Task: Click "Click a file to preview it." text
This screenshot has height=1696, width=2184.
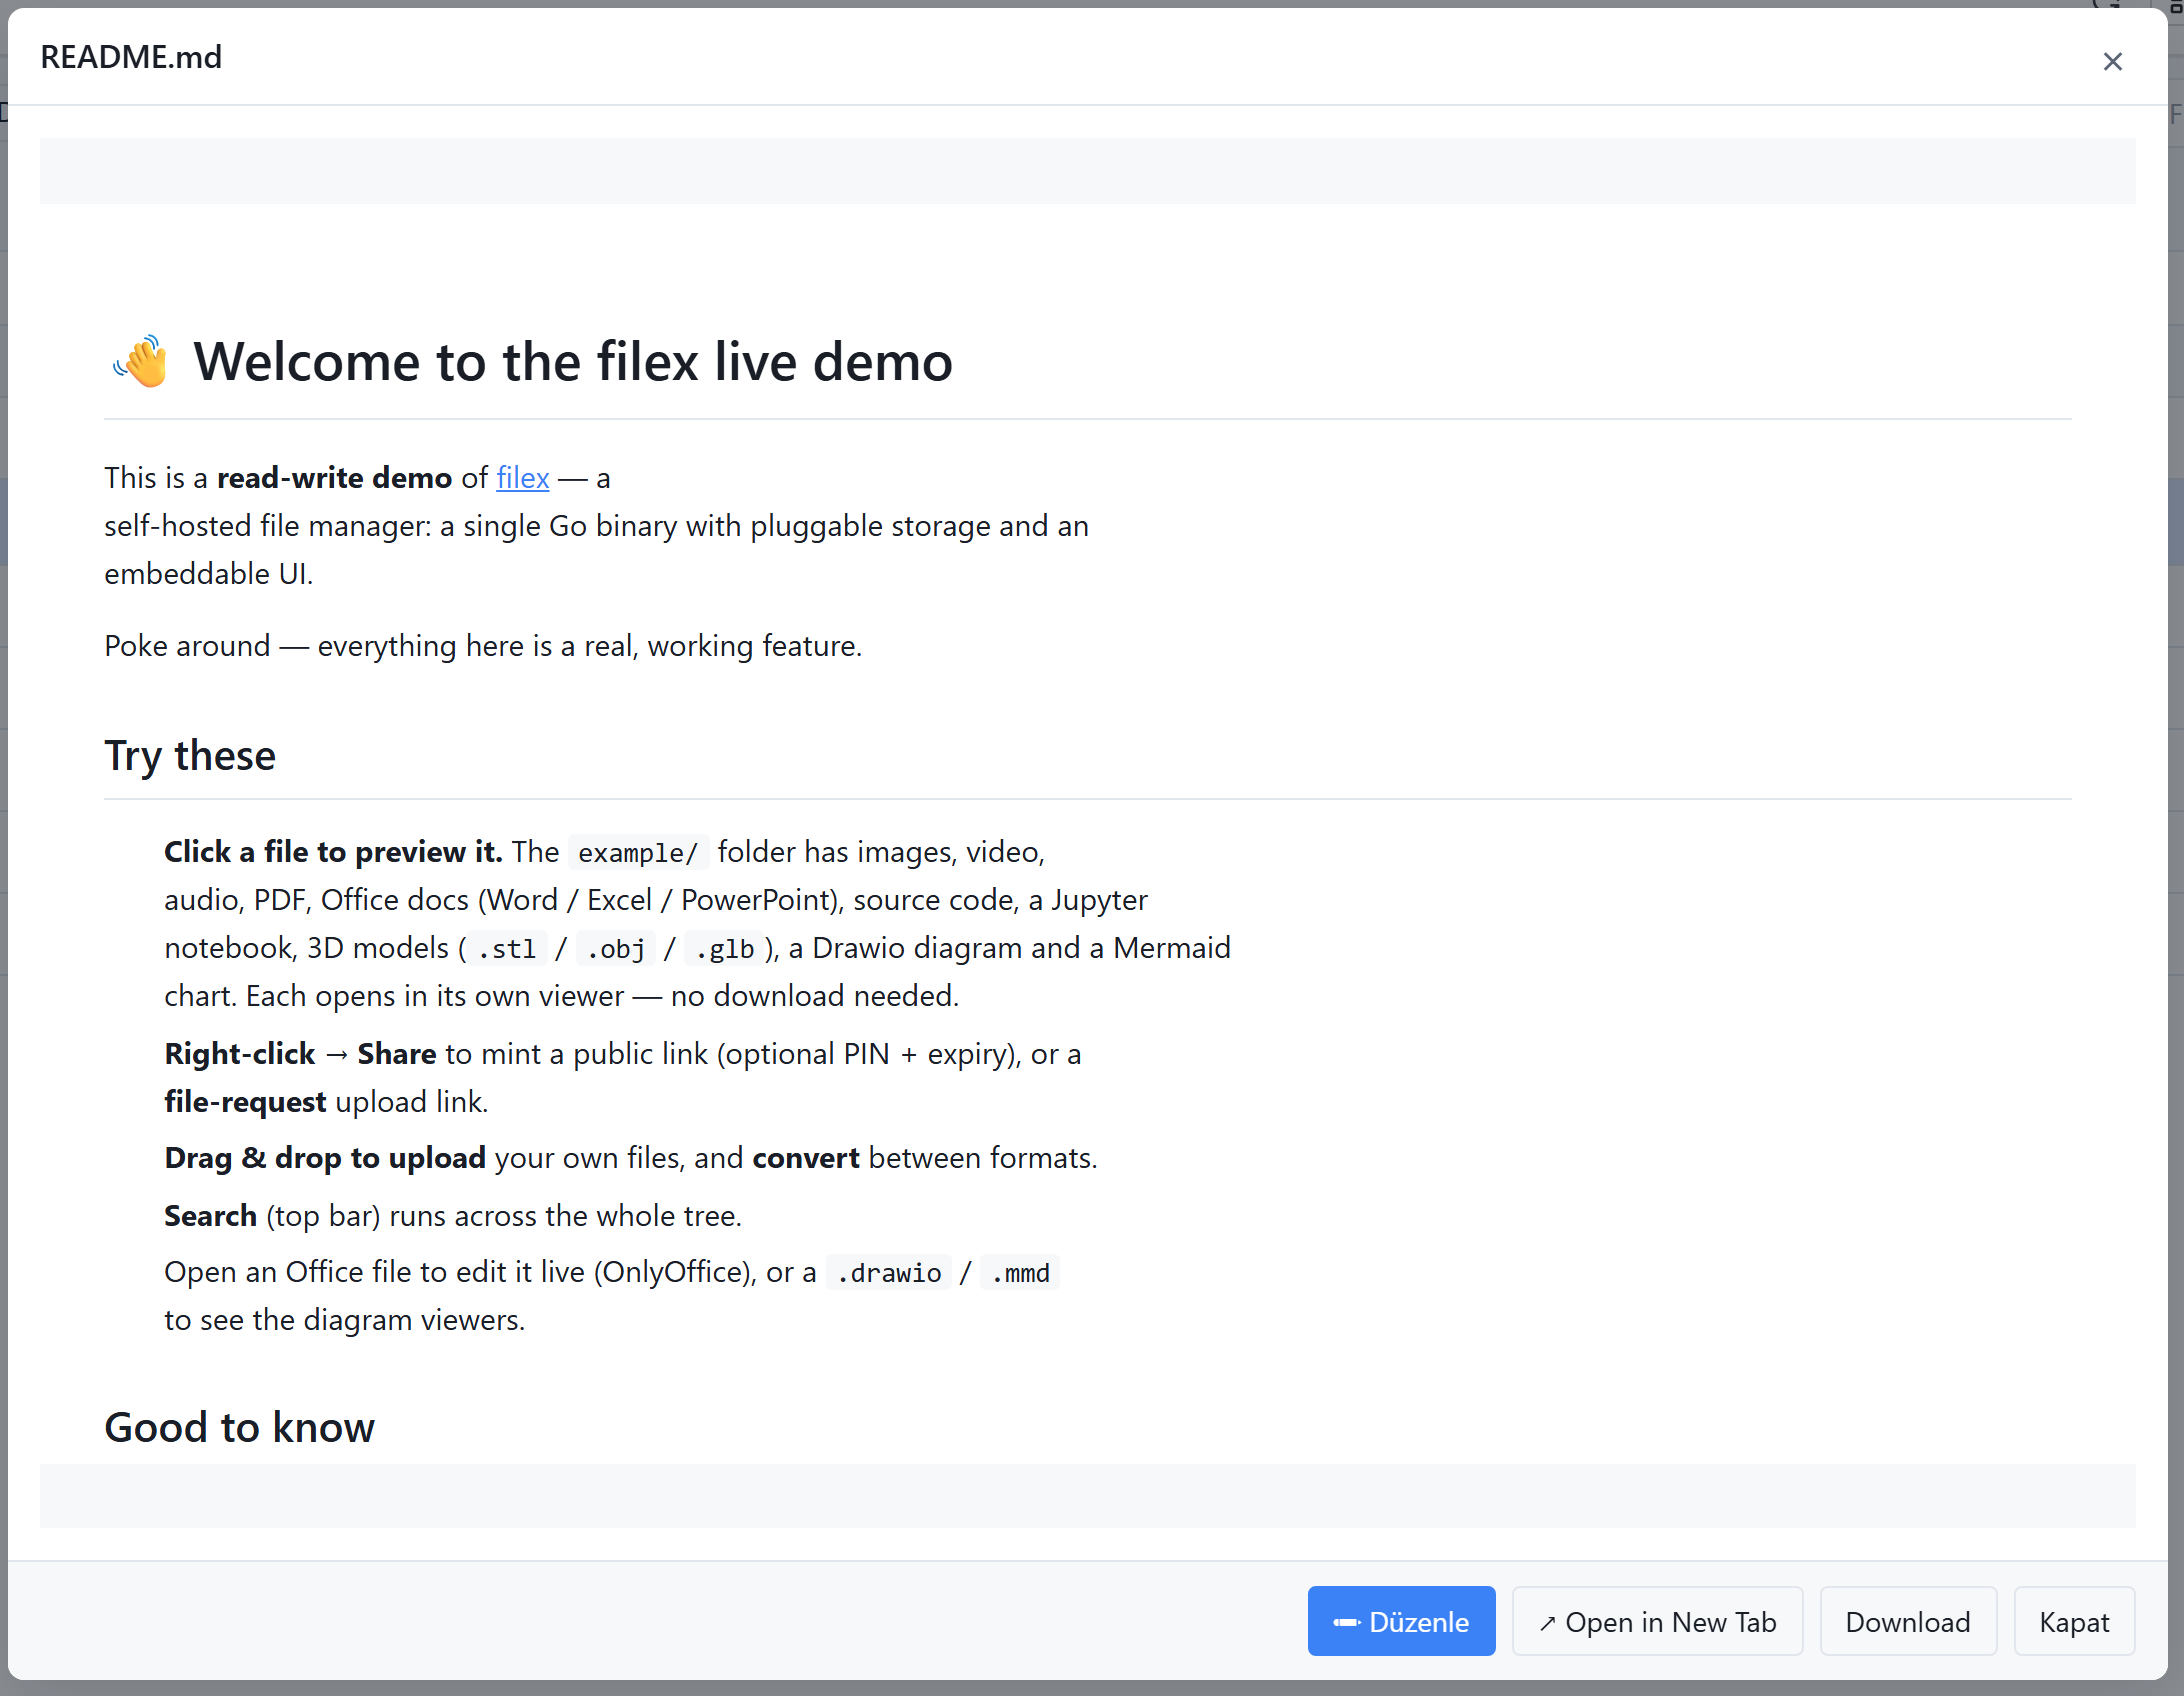Action: 334,852
